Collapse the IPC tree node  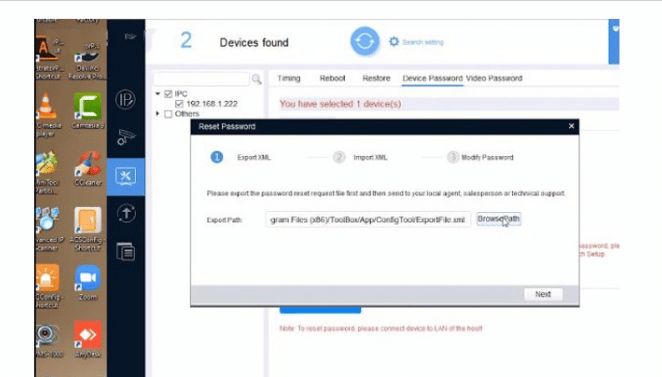[x=157, y=94]
